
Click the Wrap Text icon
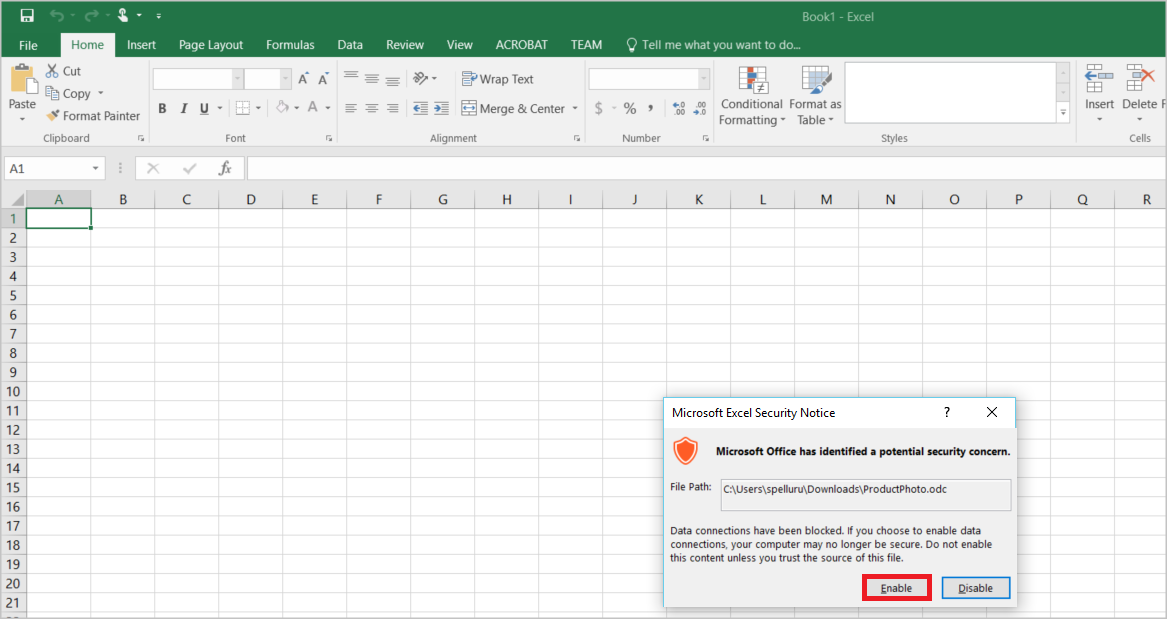tap(470, 78)
